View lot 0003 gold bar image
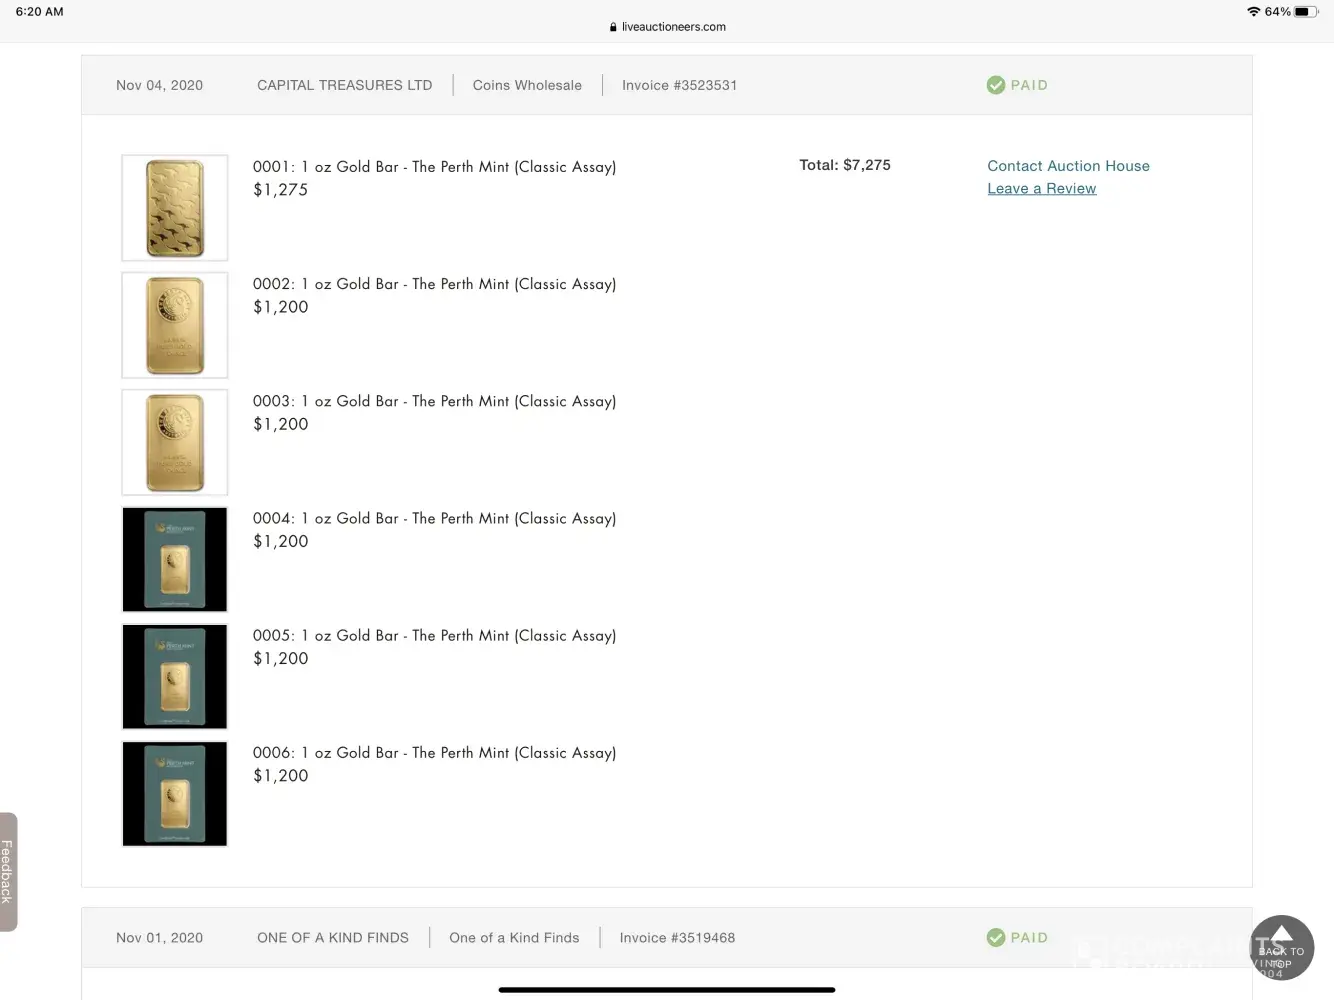The height and width of the screenshot is (1000, 1334). pyautogui.click(x=175, y=442)
